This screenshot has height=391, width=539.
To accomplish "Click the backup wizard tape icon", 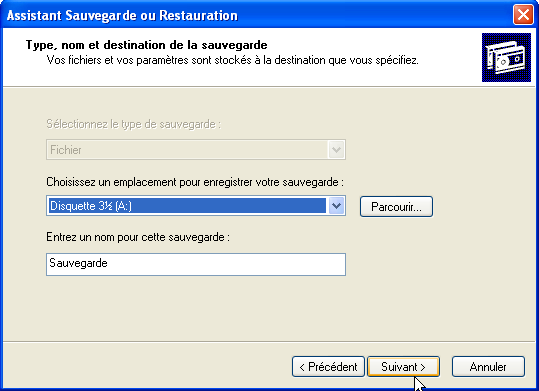I will (x=506, y=57).
